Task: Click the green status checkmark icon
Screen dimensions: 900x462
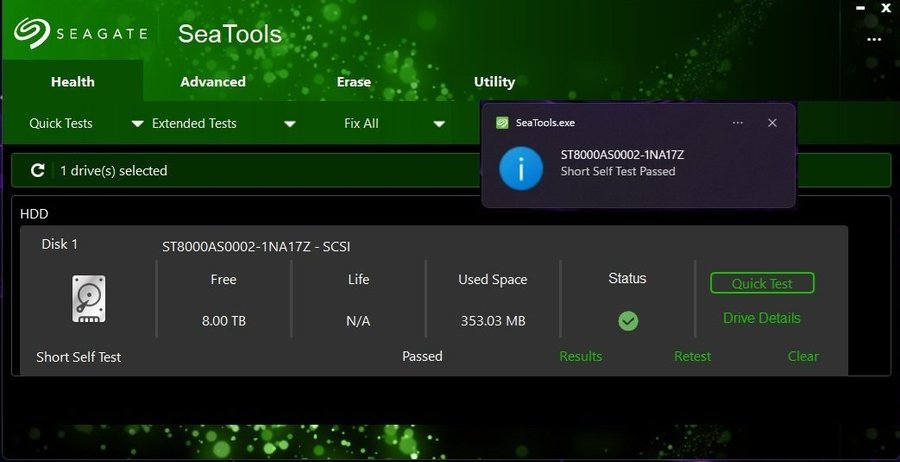Action: (628, 321)
